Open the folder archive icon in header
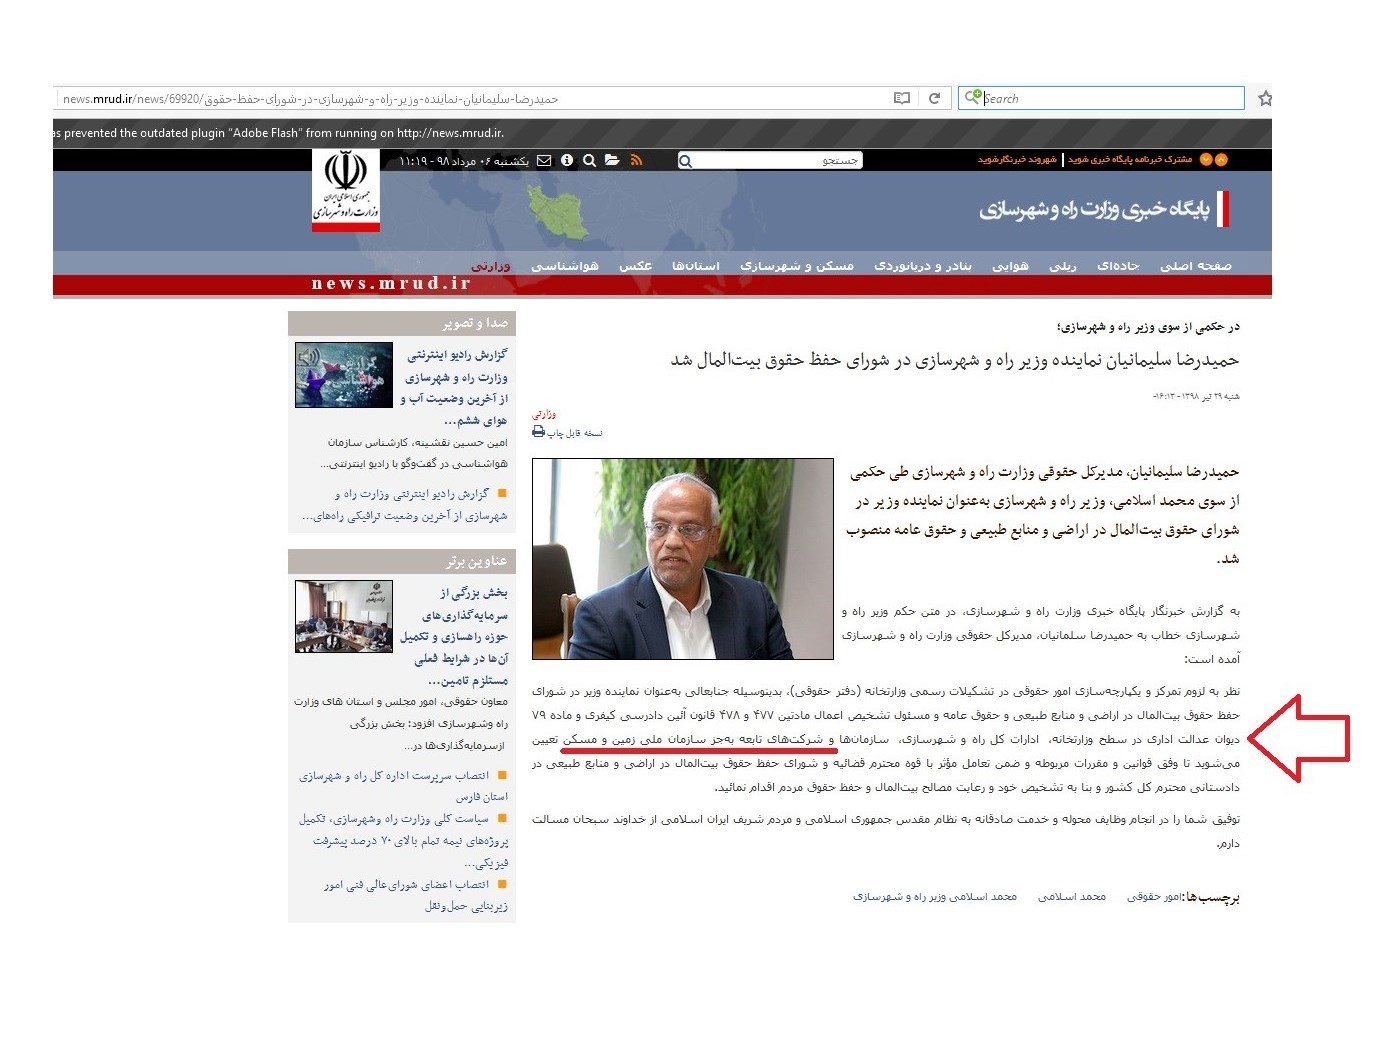The height and width of the screenshot is (1042, 1375). 612,161
